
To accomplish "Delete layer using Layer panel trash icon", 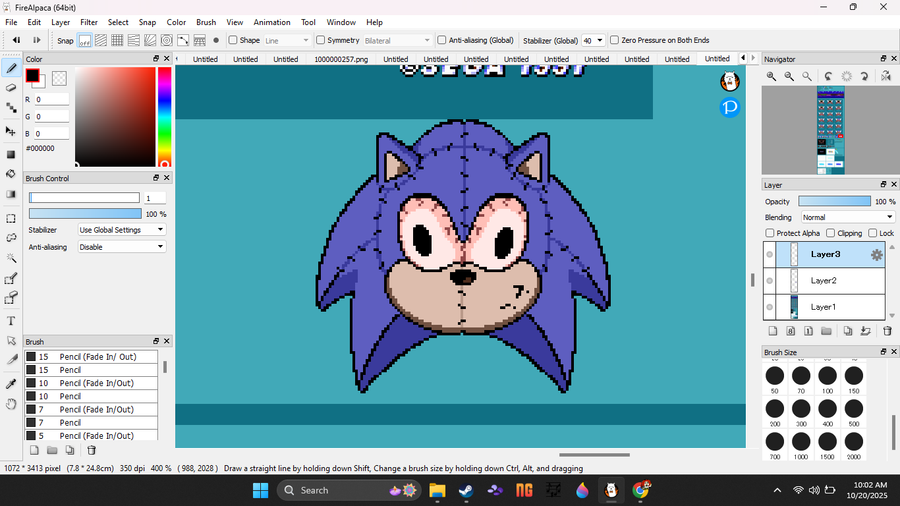I will [887, 331].
